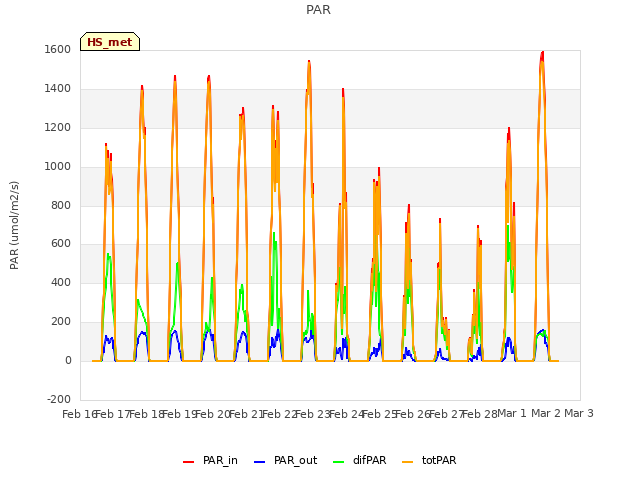Click the totPAR legend label

(x=439, y=460)
